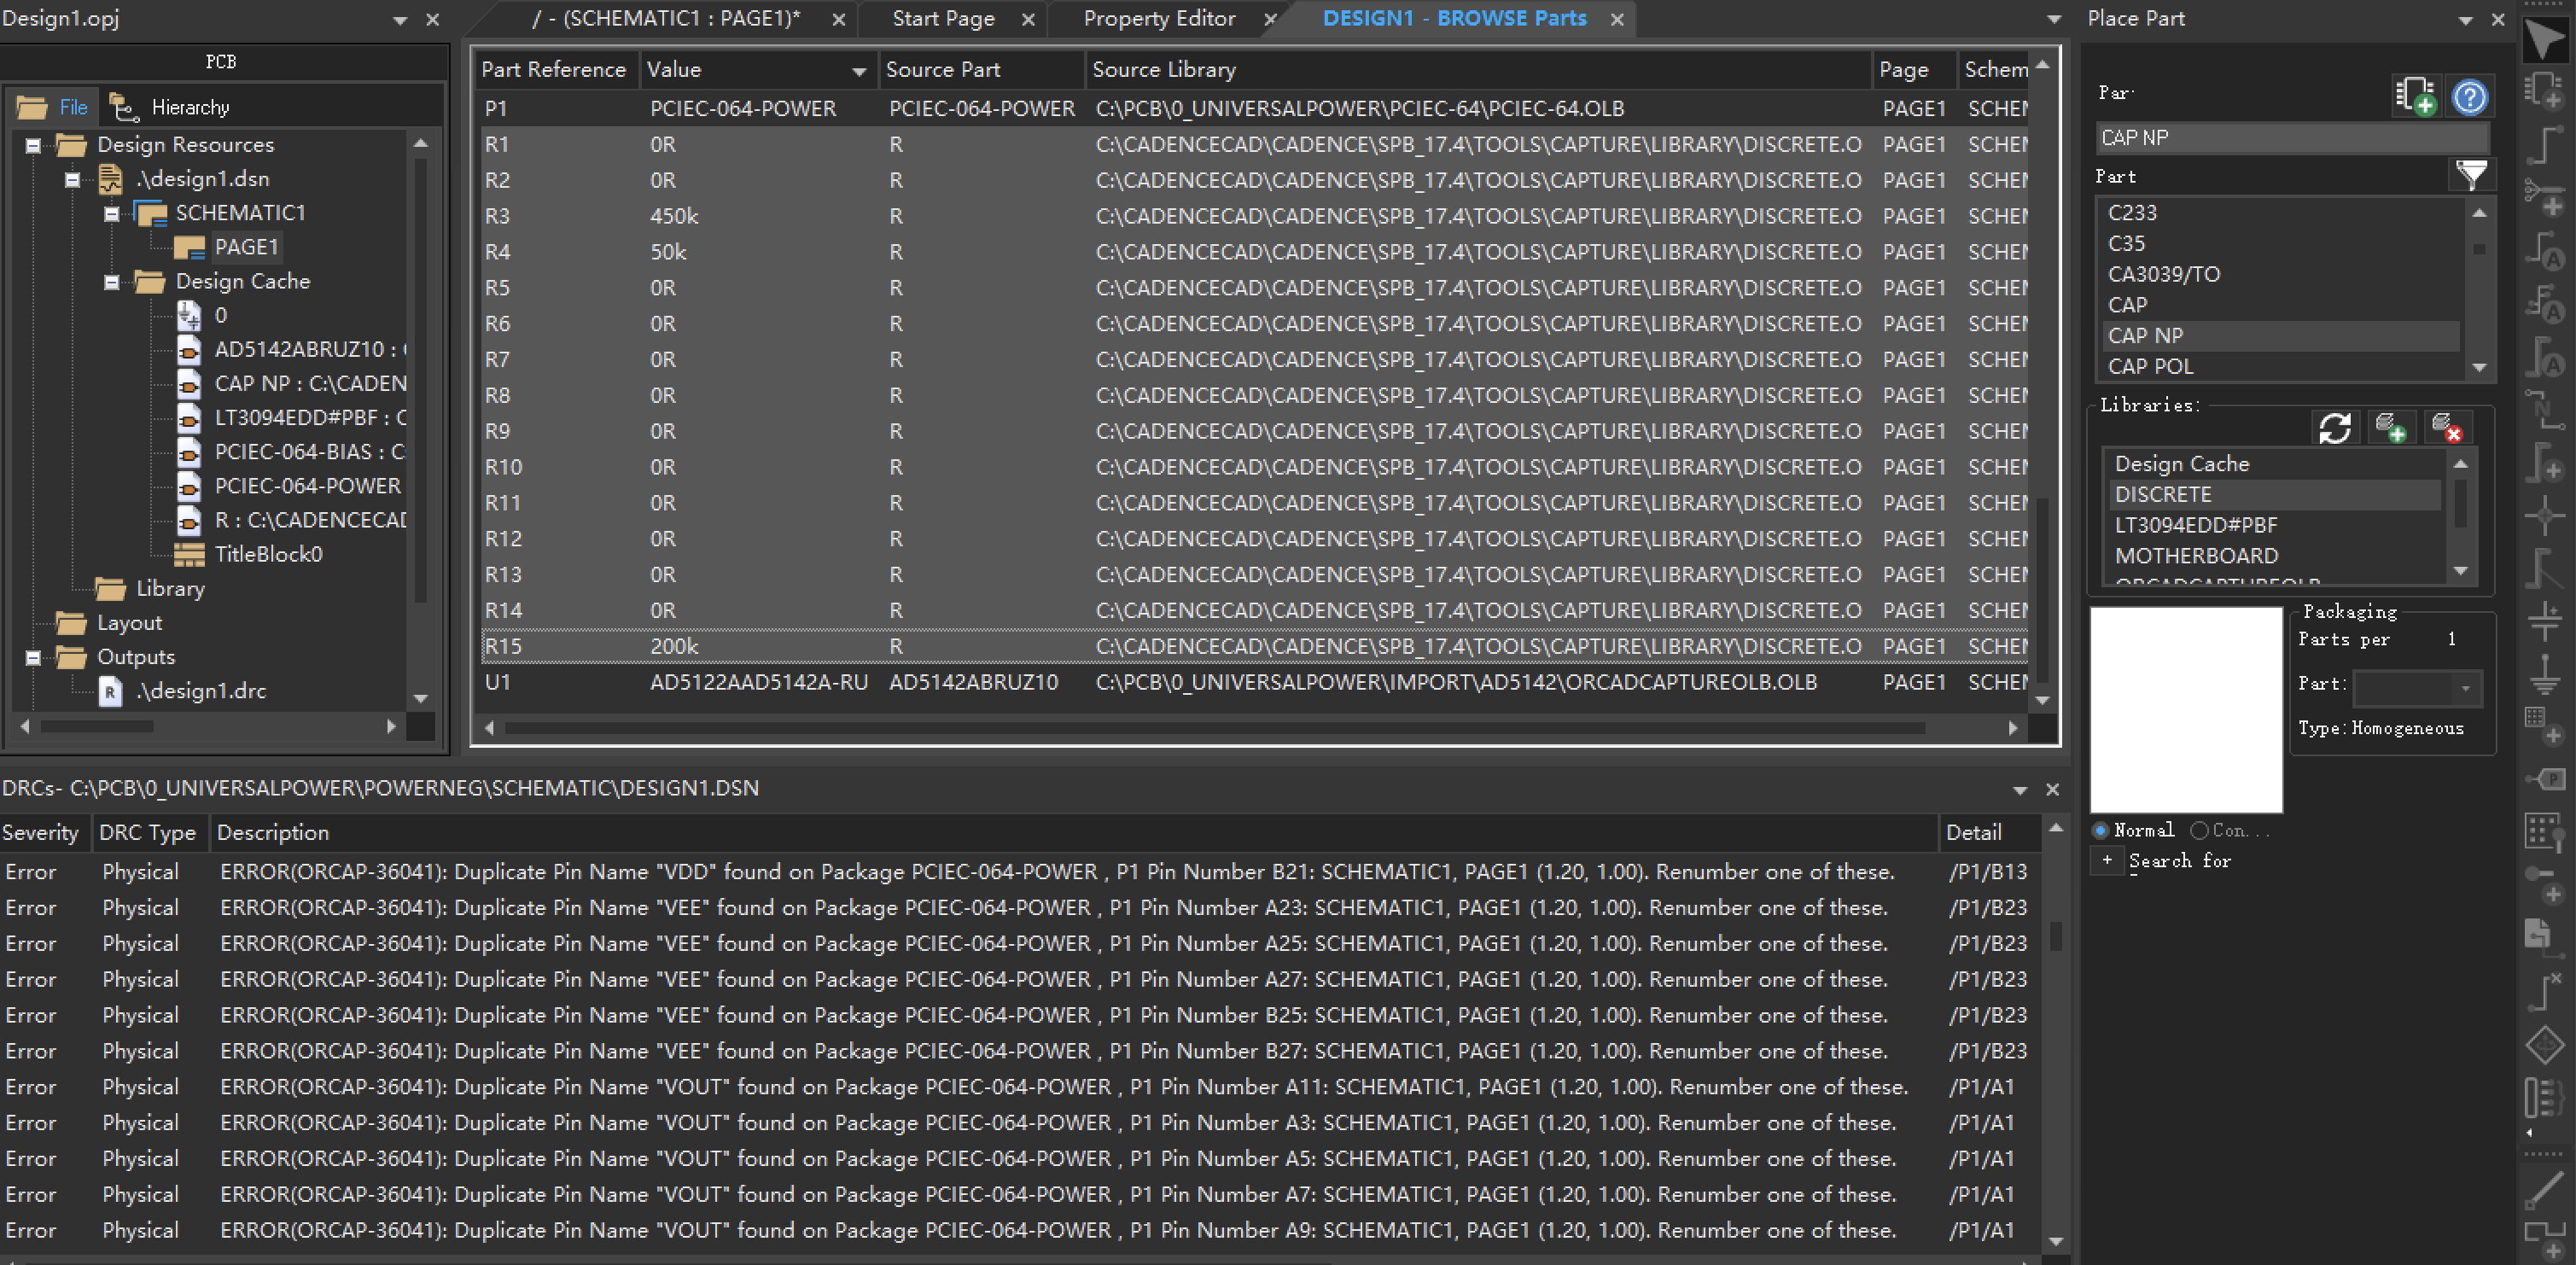Select MOTHERBOARD in the libraries list
Image resolution: width=2576 pixels, height=1265 pixels.
pos(2196,556)
